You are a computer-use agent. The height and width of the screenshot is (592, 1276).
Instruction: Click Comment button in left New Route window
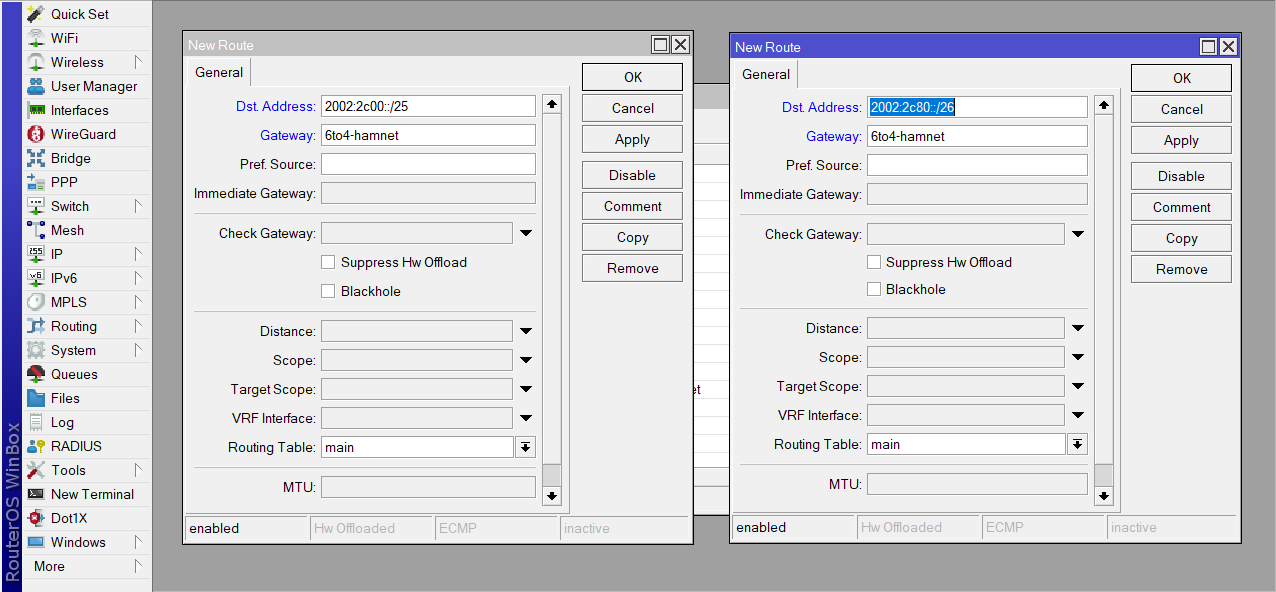(x=632, y=206)
